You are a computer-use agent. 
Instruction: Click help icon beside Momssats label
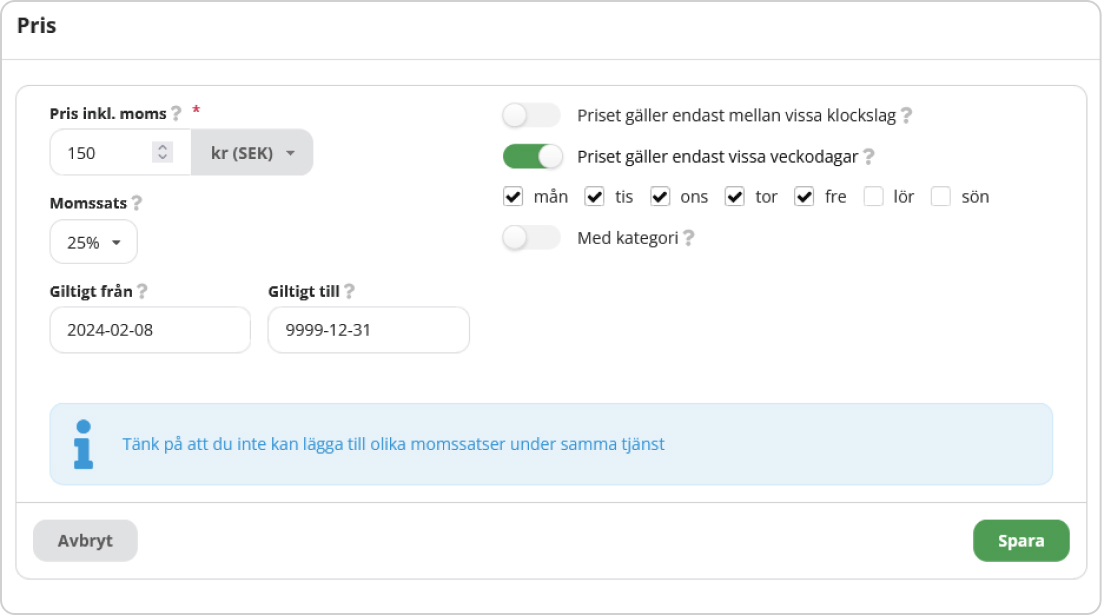[x=136, y=203]
